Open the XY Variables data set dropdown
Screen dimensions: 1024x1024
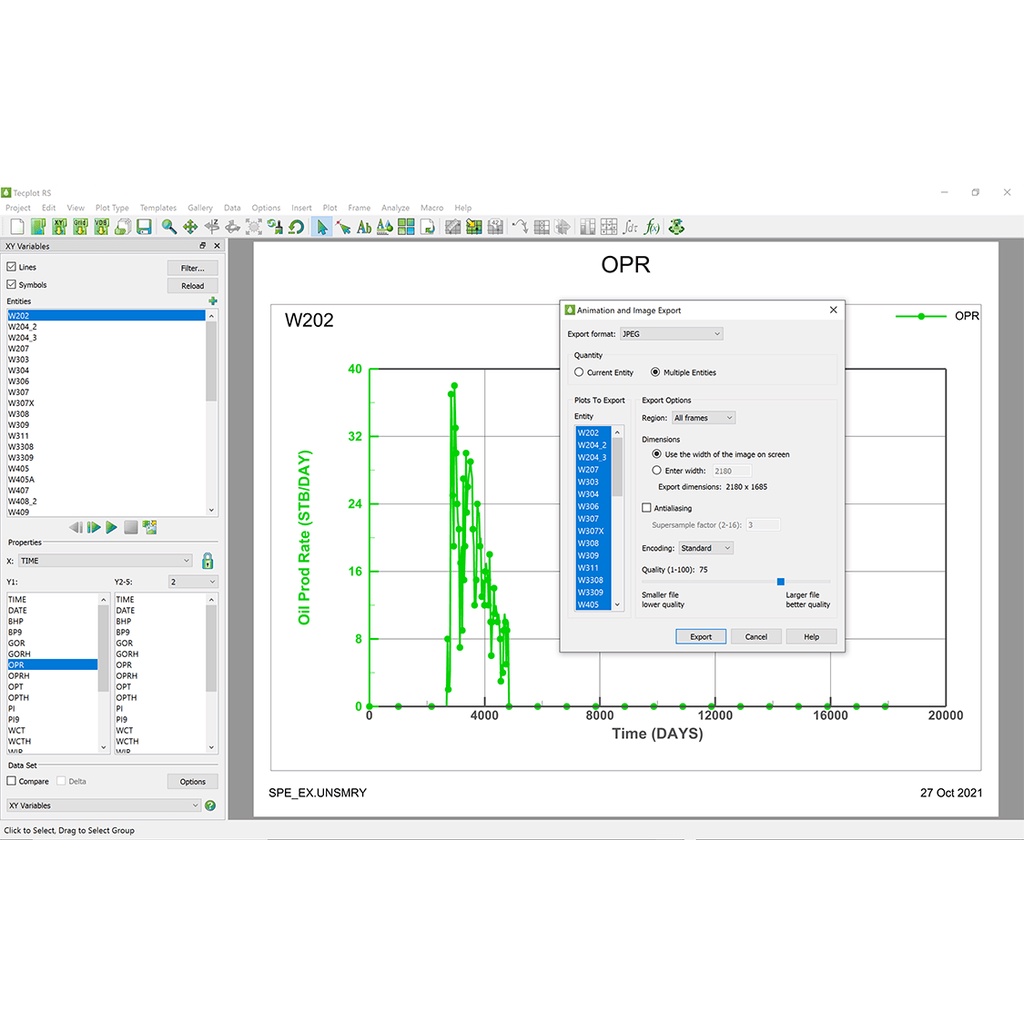[103, 805]
